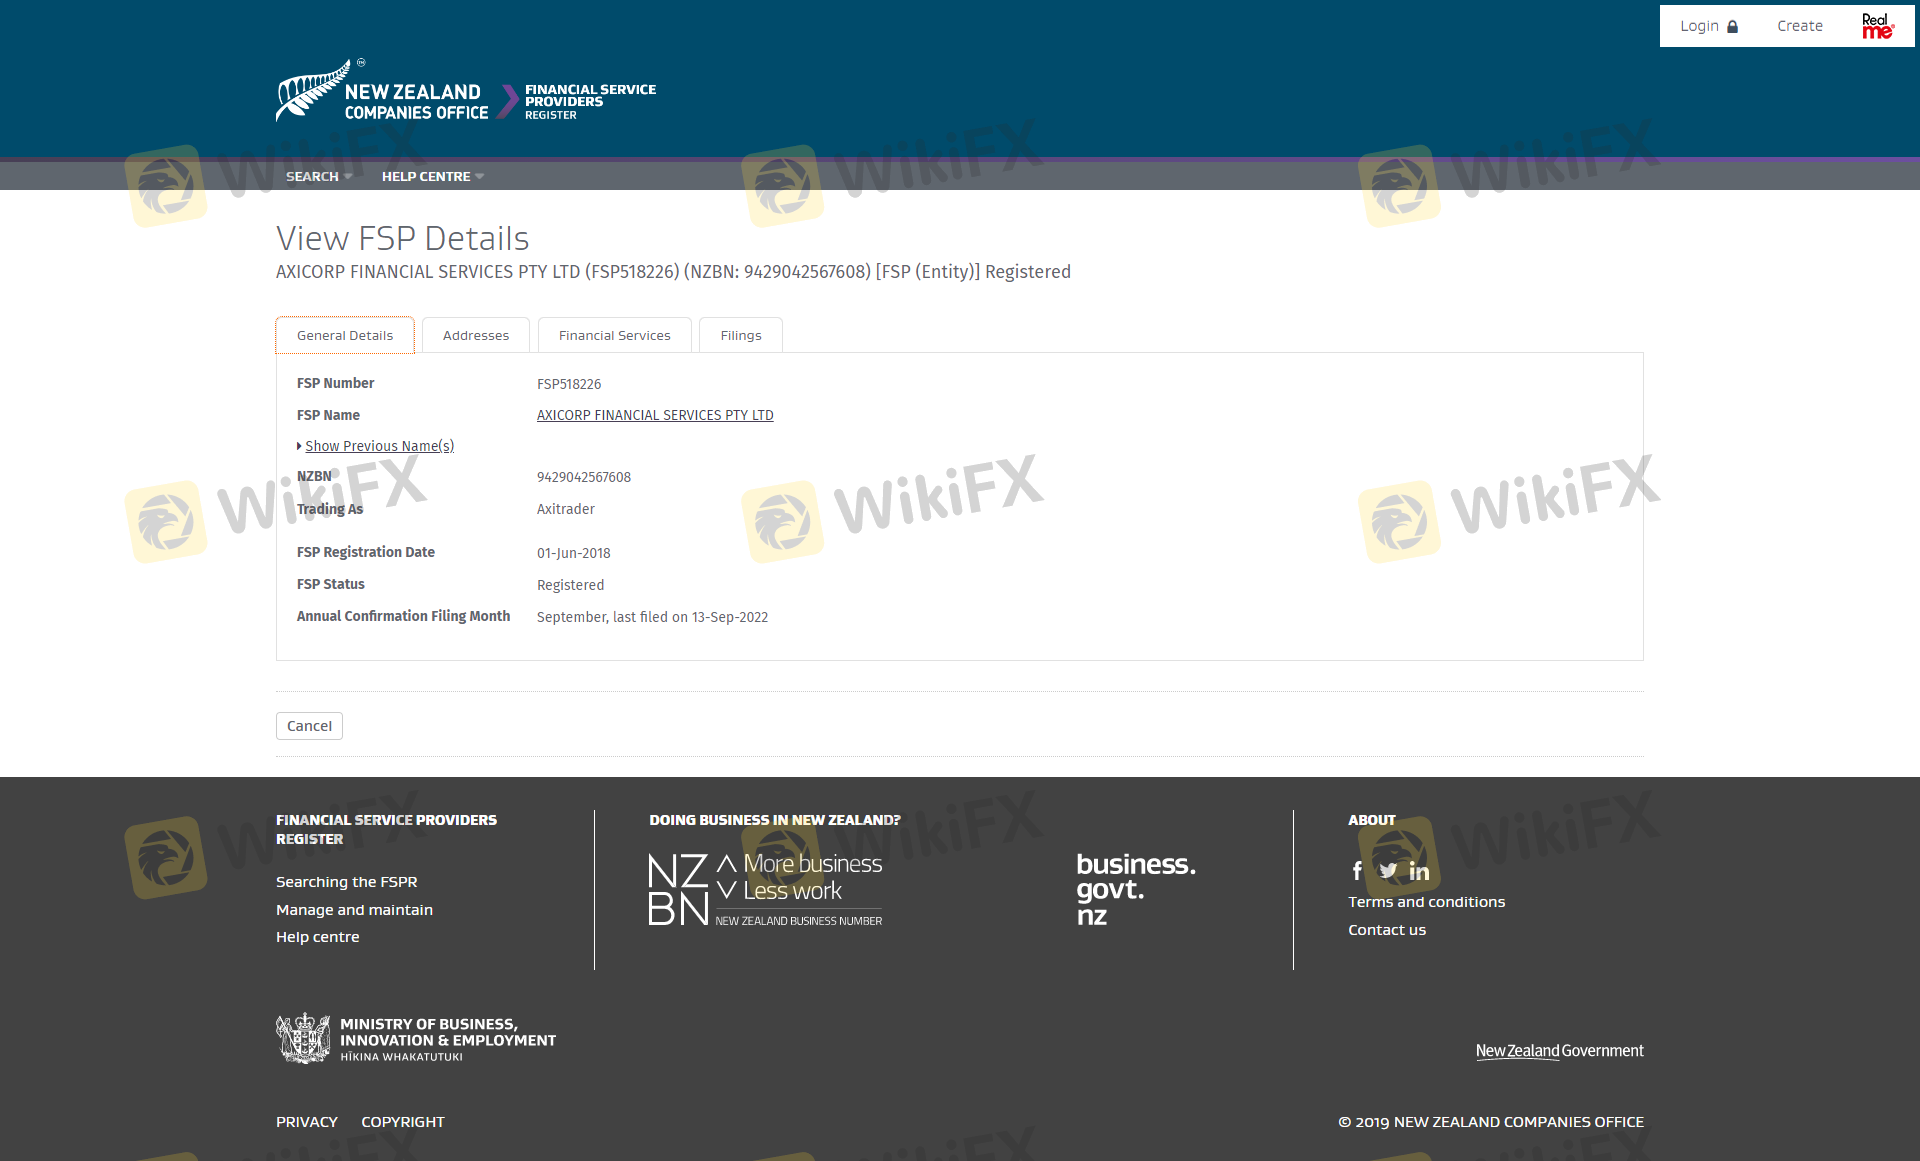Click the RealMe logo icon
Screen dimensions: 1920x1161
point(1877,26)
